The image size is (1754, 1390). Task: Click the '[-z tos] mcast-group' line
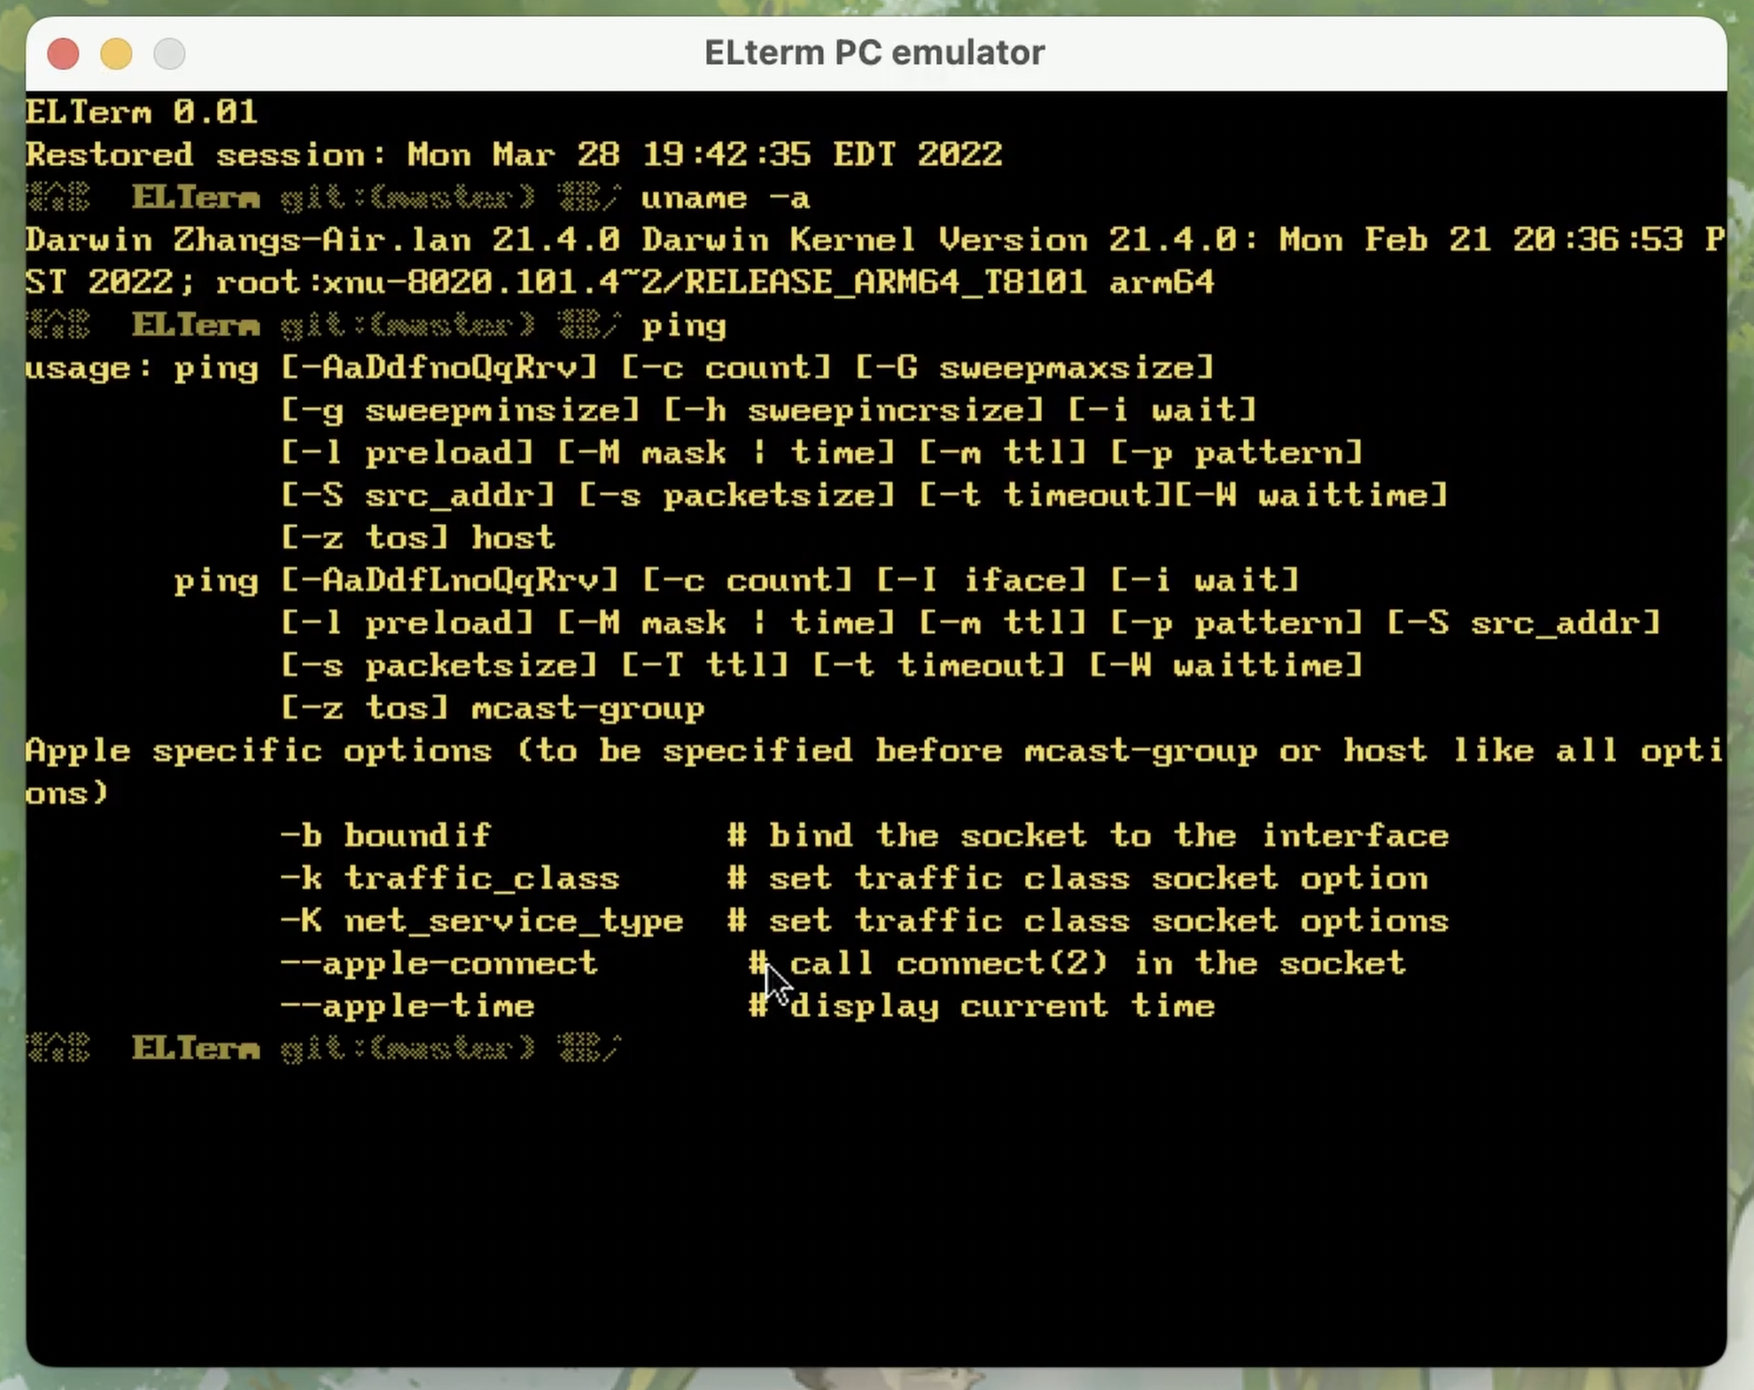(x=493, y=708)
